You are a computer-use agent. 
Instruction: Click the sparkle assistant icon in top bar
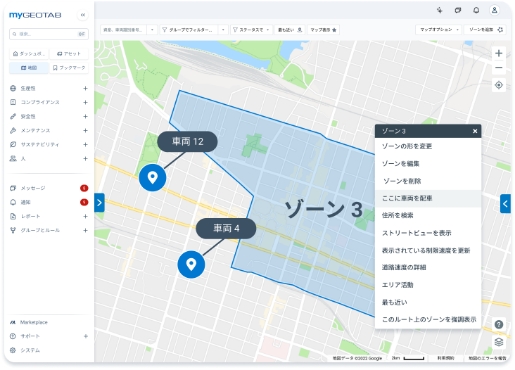tap(440, 10)
